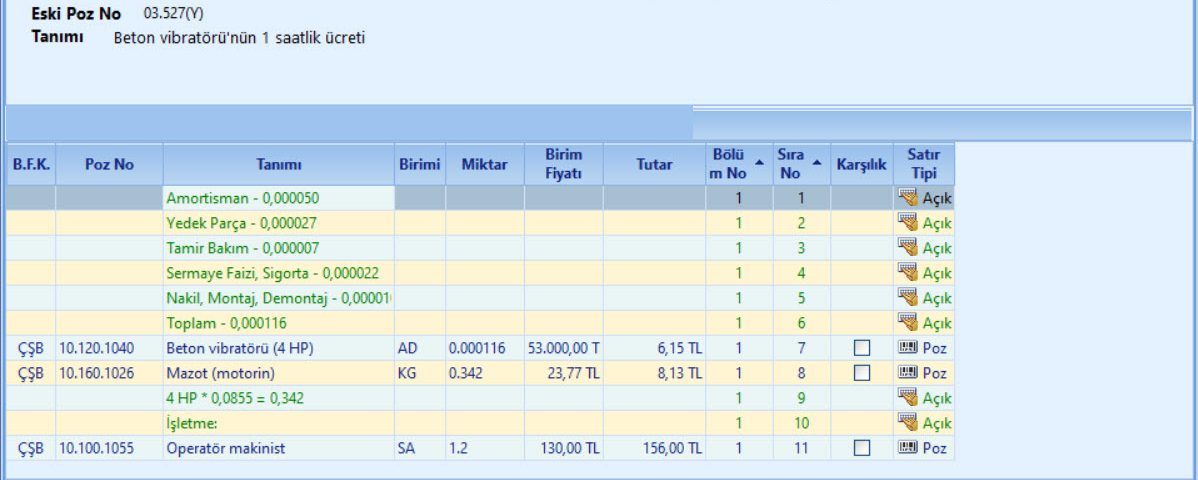Viewport: 1198px width, 480px height.
Task: Click the Poz No column header
Action: point(109,165)
